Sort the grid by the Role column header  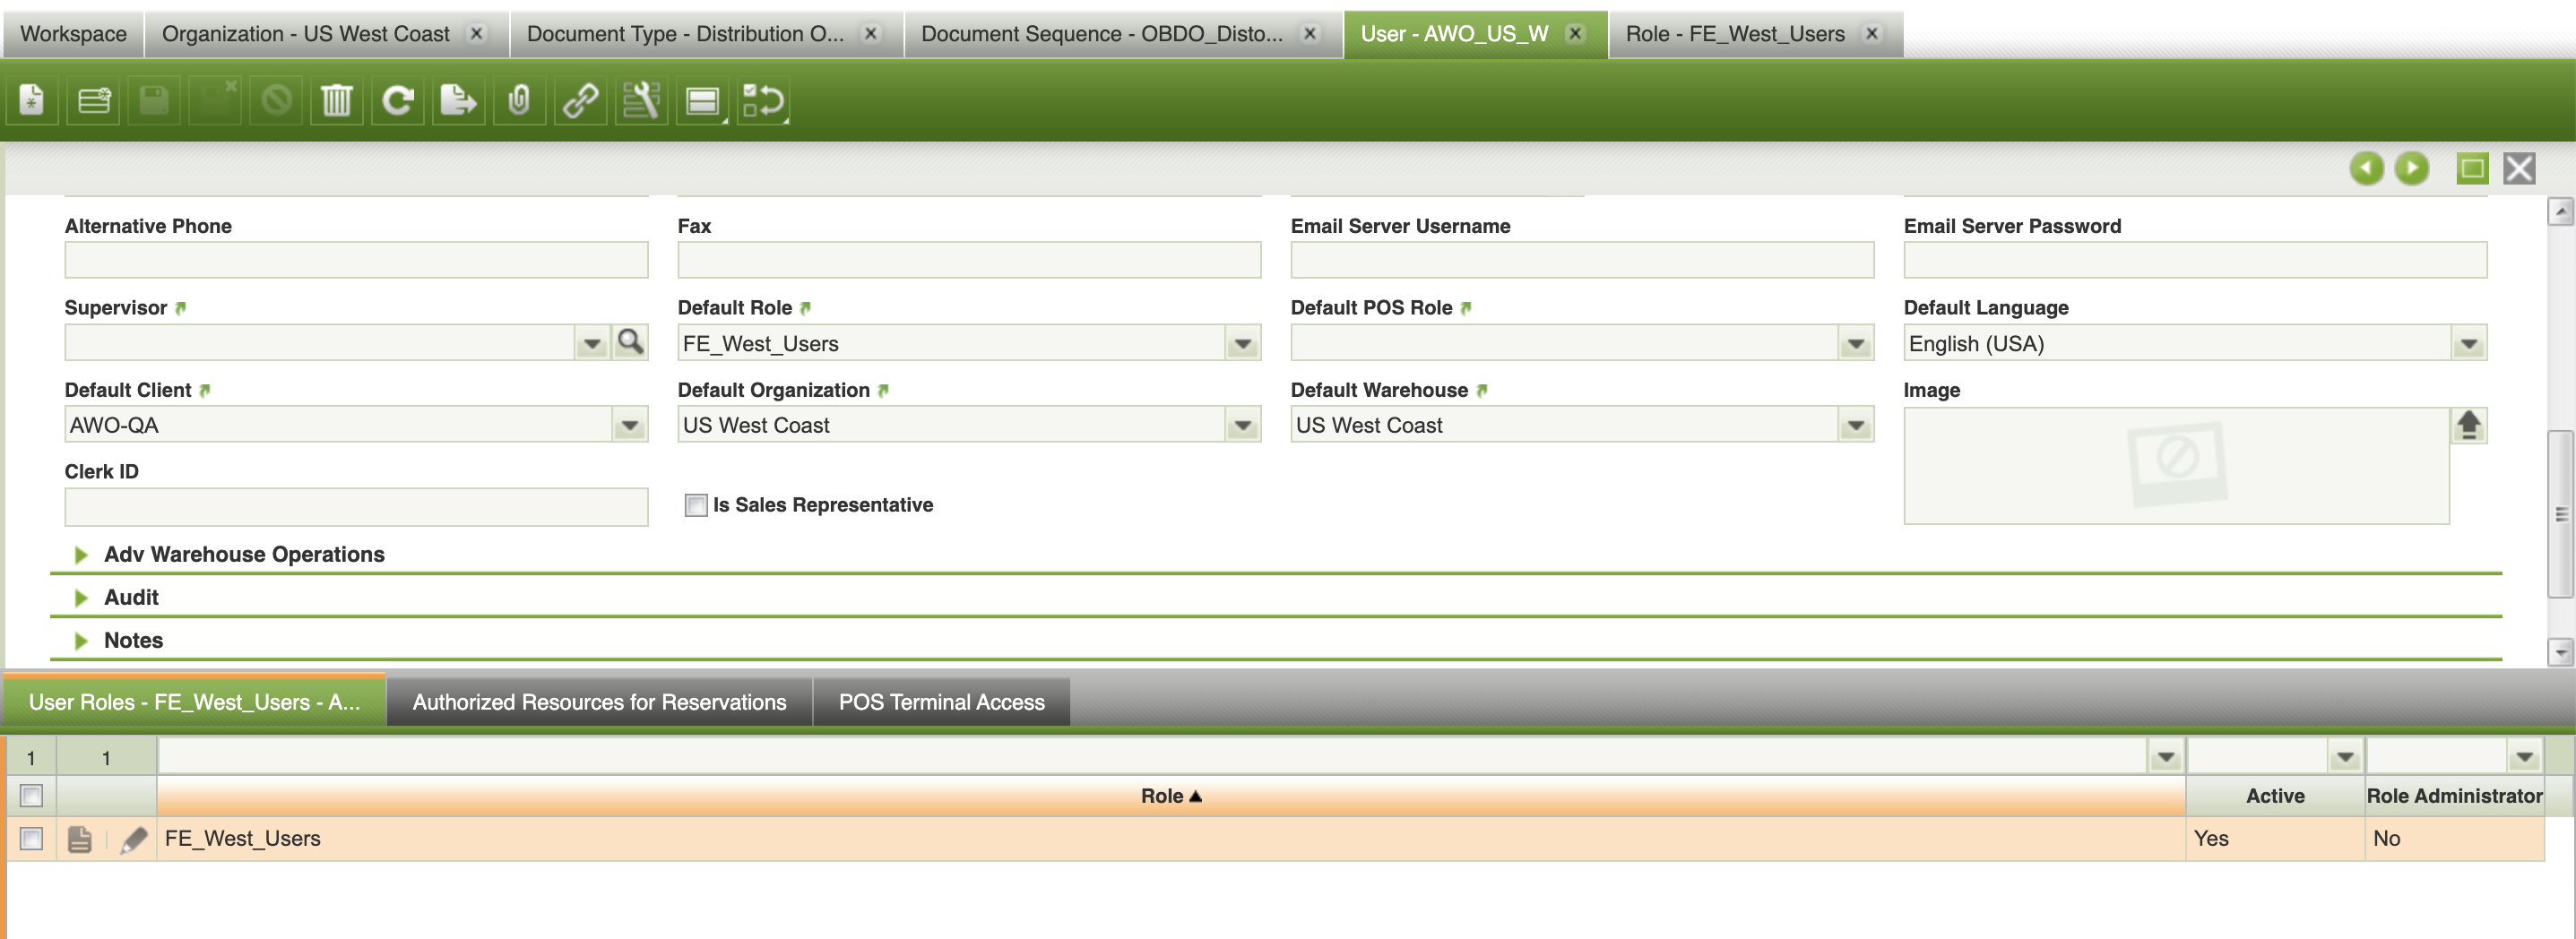pos(1170,796)
